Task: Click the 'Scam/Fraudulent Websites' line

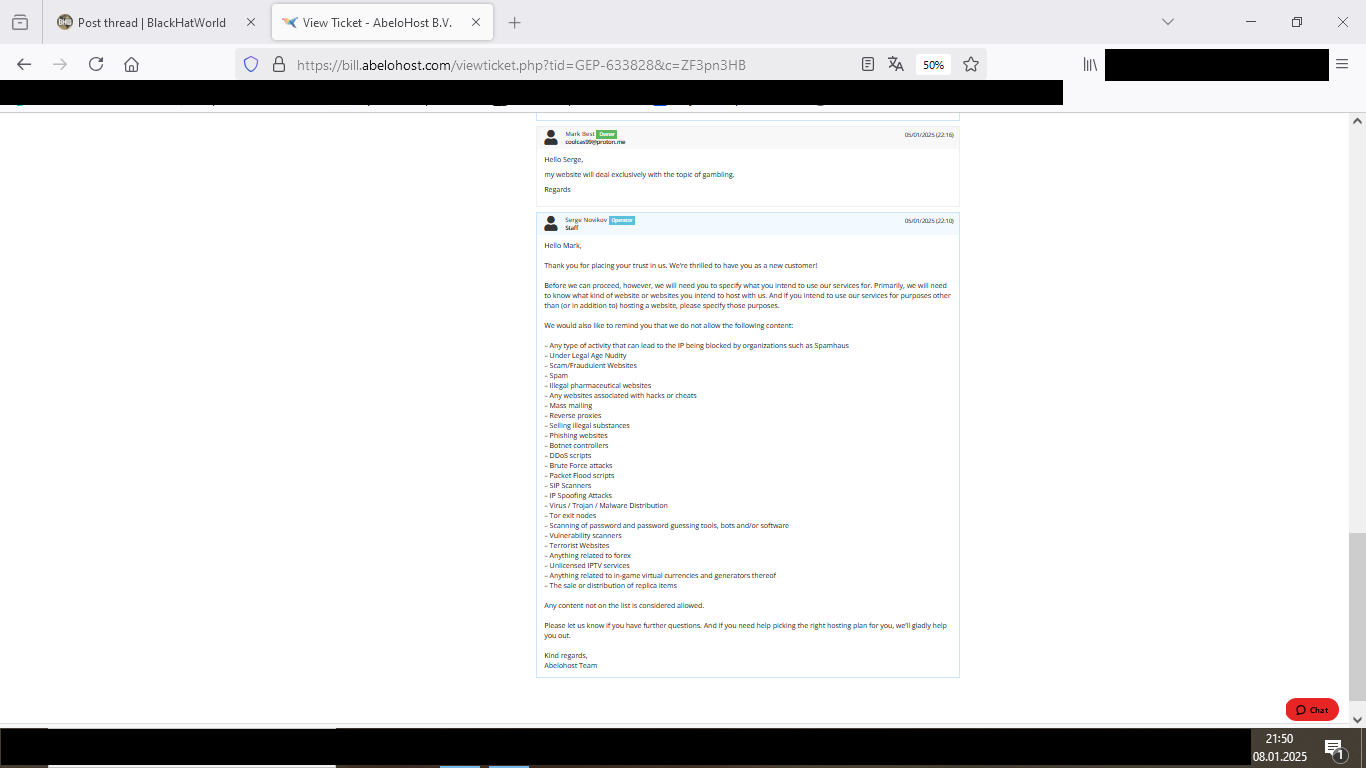Action: click(x=590, y=366)
